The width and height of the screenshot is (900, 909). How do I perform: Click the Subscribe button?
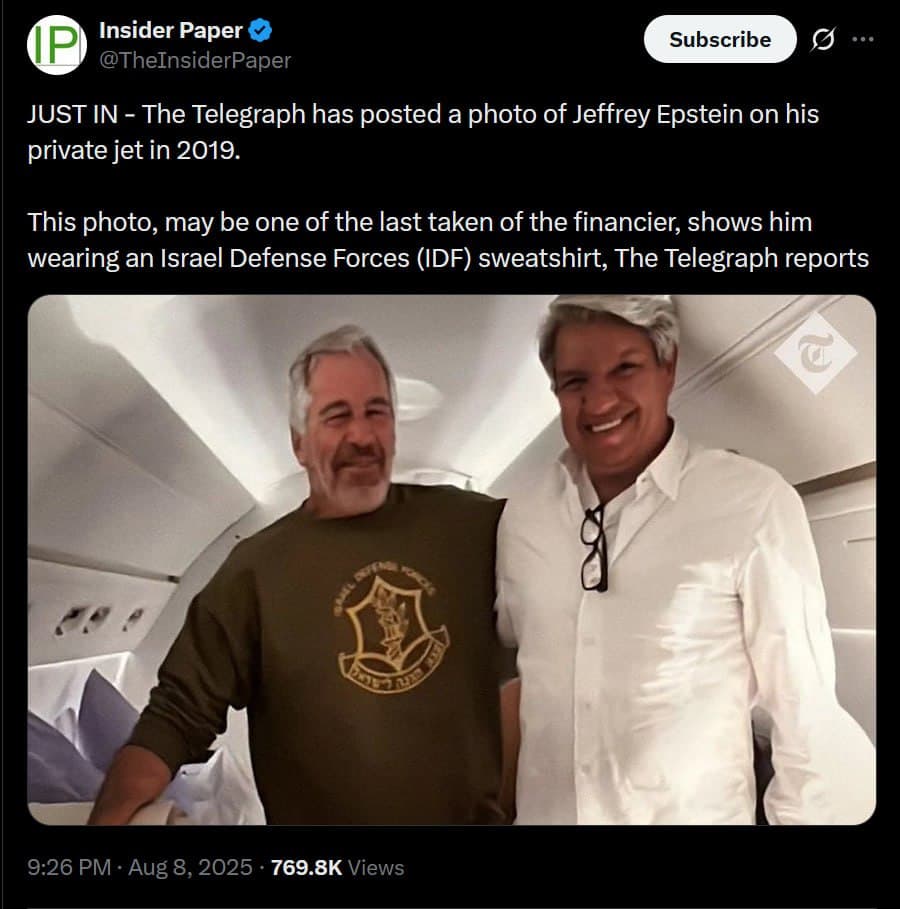[x=719, y=40]
